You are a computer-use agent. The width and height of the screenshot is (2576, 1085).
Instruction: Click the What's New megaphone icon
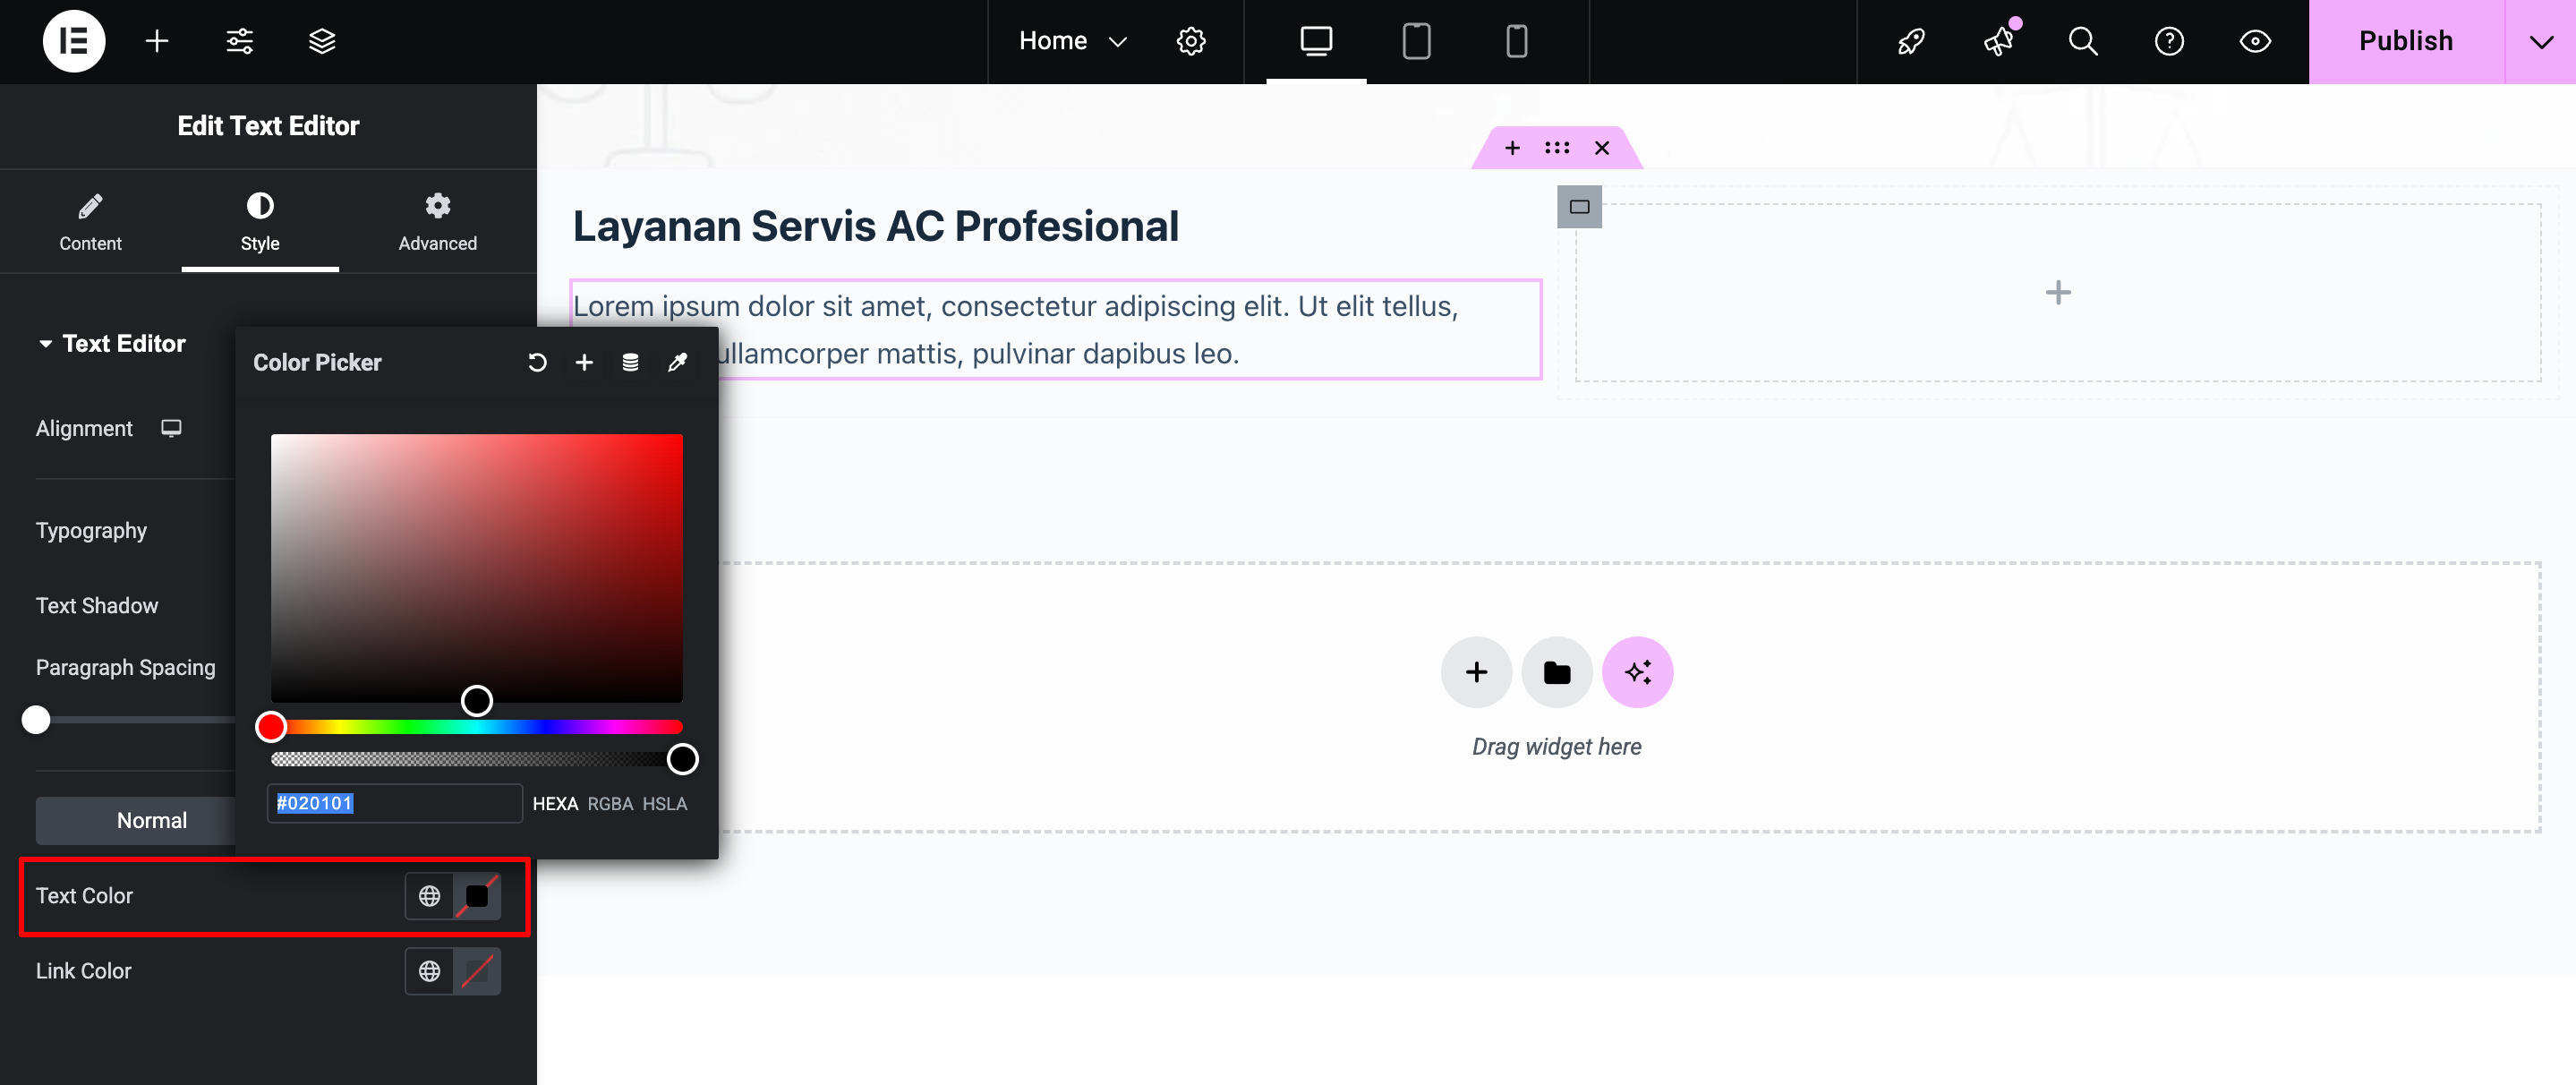click(x=1998, y=41)
